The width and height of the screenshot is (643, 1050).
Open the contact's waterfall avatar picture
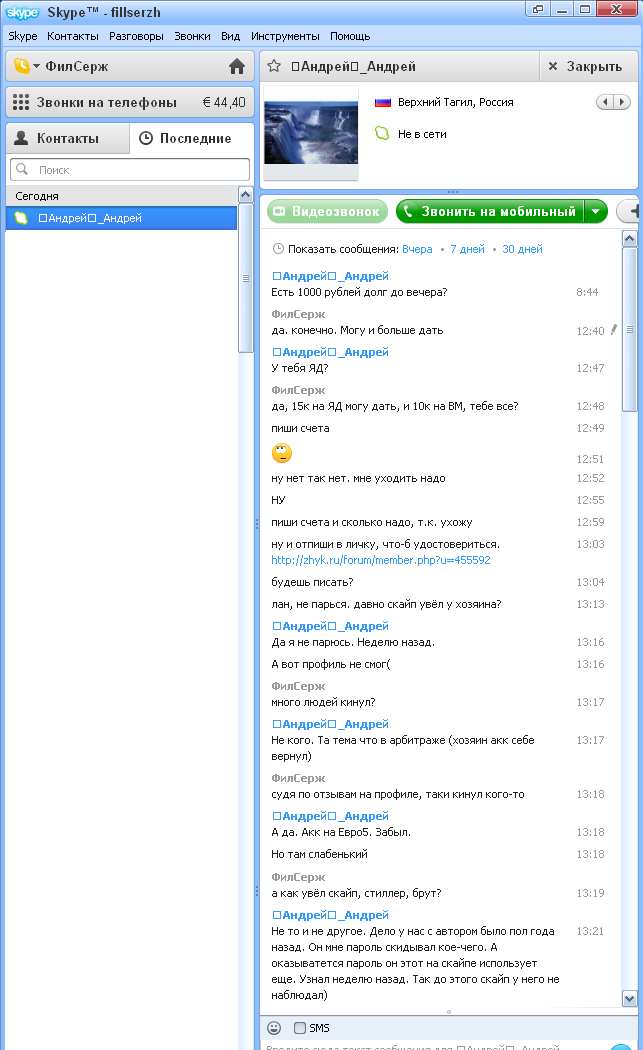tap(311, 133)
